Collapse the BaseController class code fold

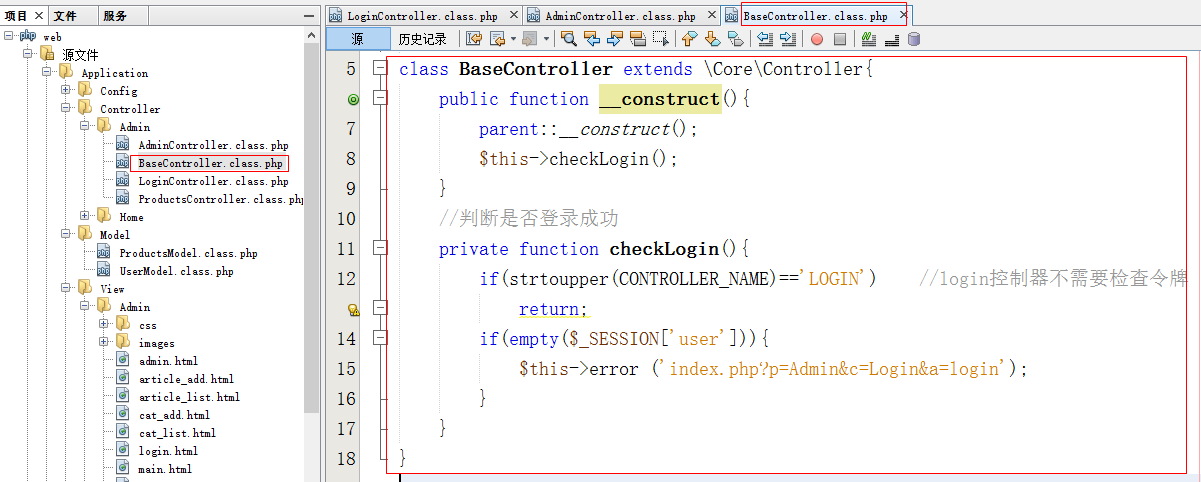pos(379,69)
